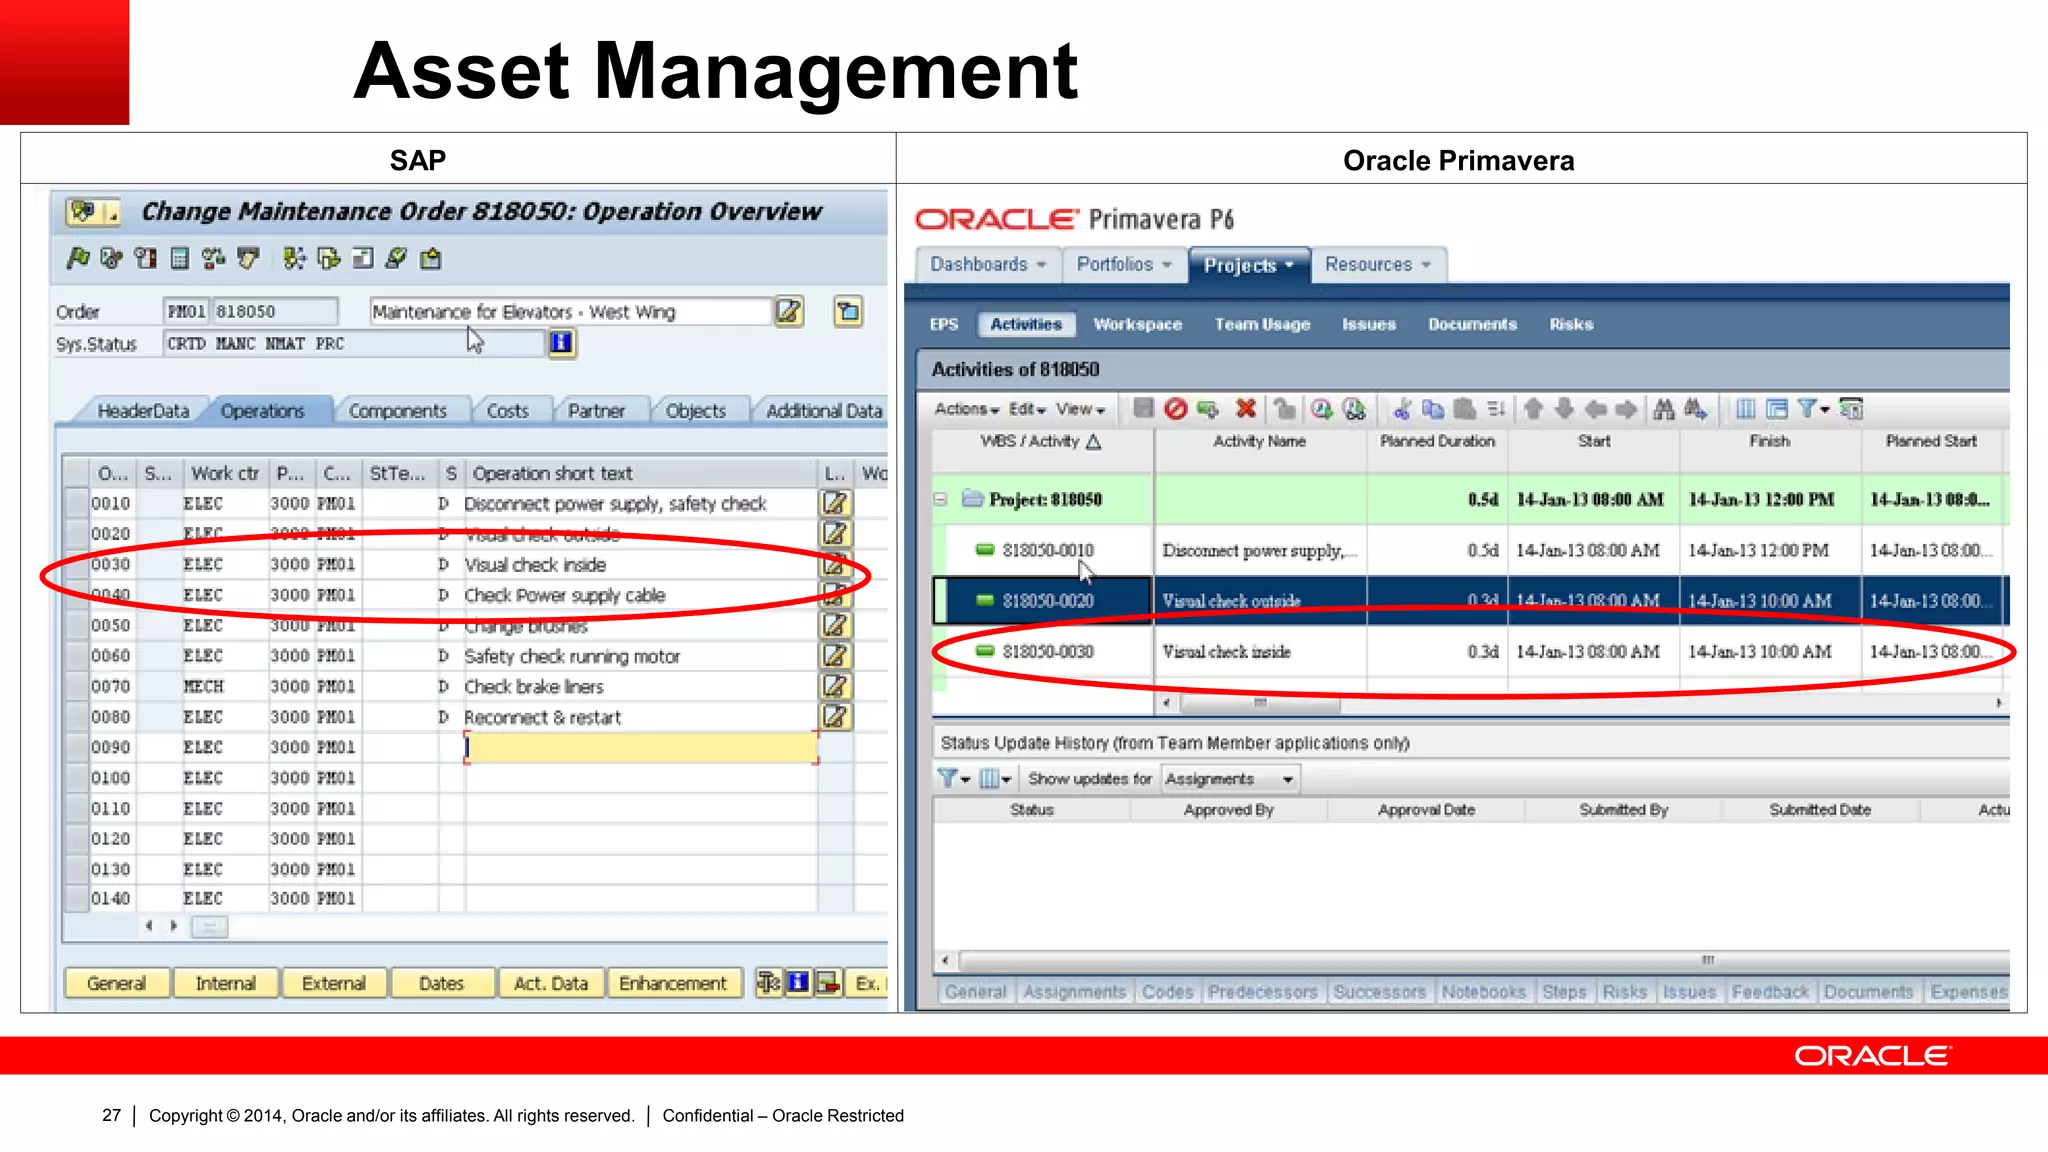Click the Internal button
Viewport: 2048px width, 1152px height.
(x=225, y=983)
